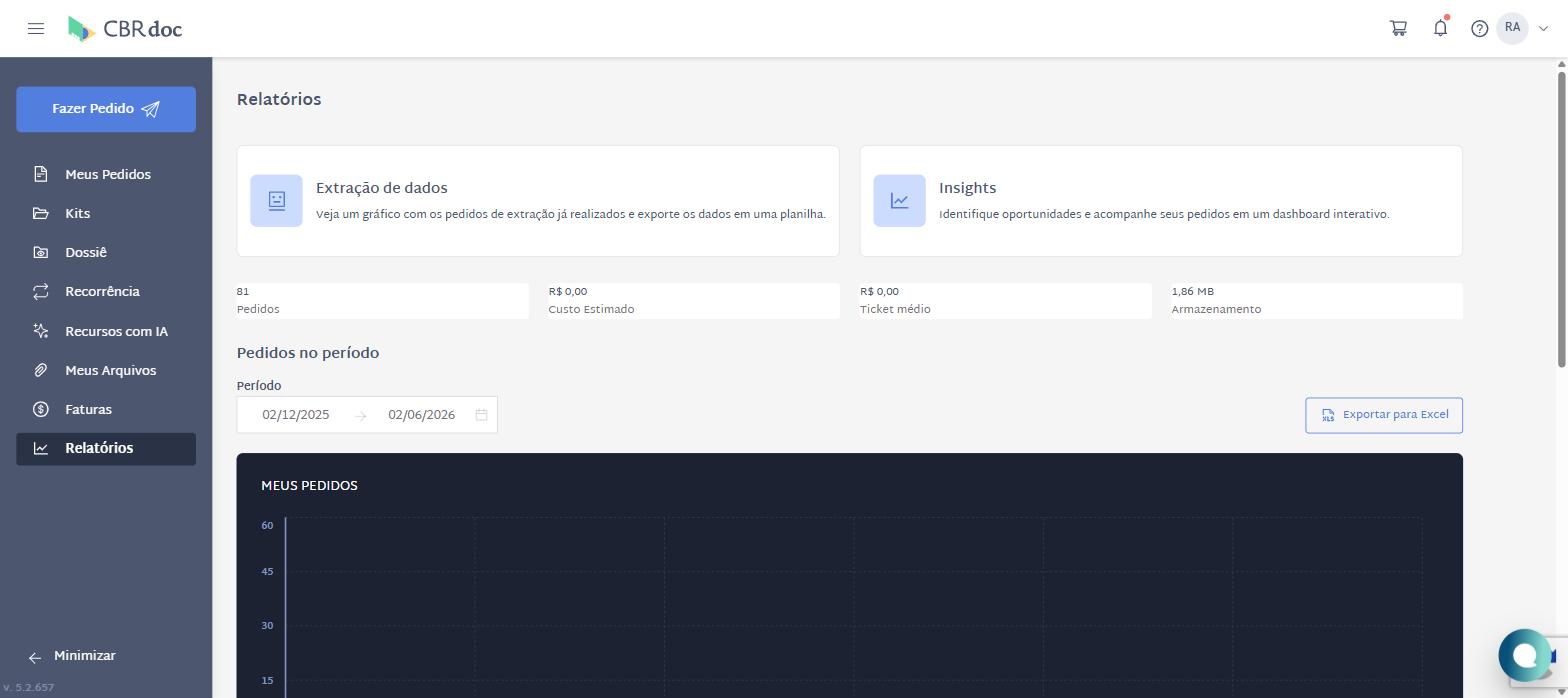
Task: Click the CBRdoc logo
Action: pyautogui.click(x=125, y=29)
